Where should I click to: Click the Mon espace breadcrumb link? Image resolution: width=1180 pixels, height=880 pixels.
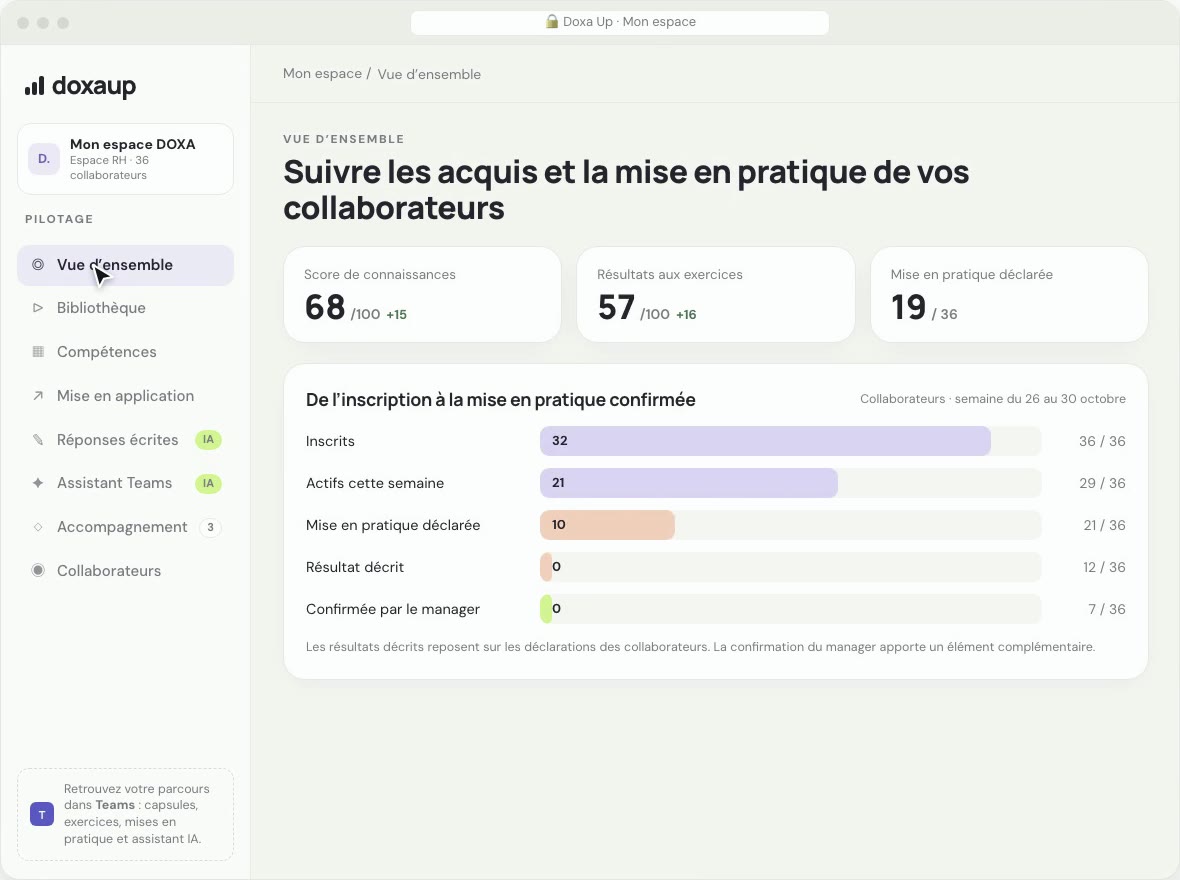point(322,74)
